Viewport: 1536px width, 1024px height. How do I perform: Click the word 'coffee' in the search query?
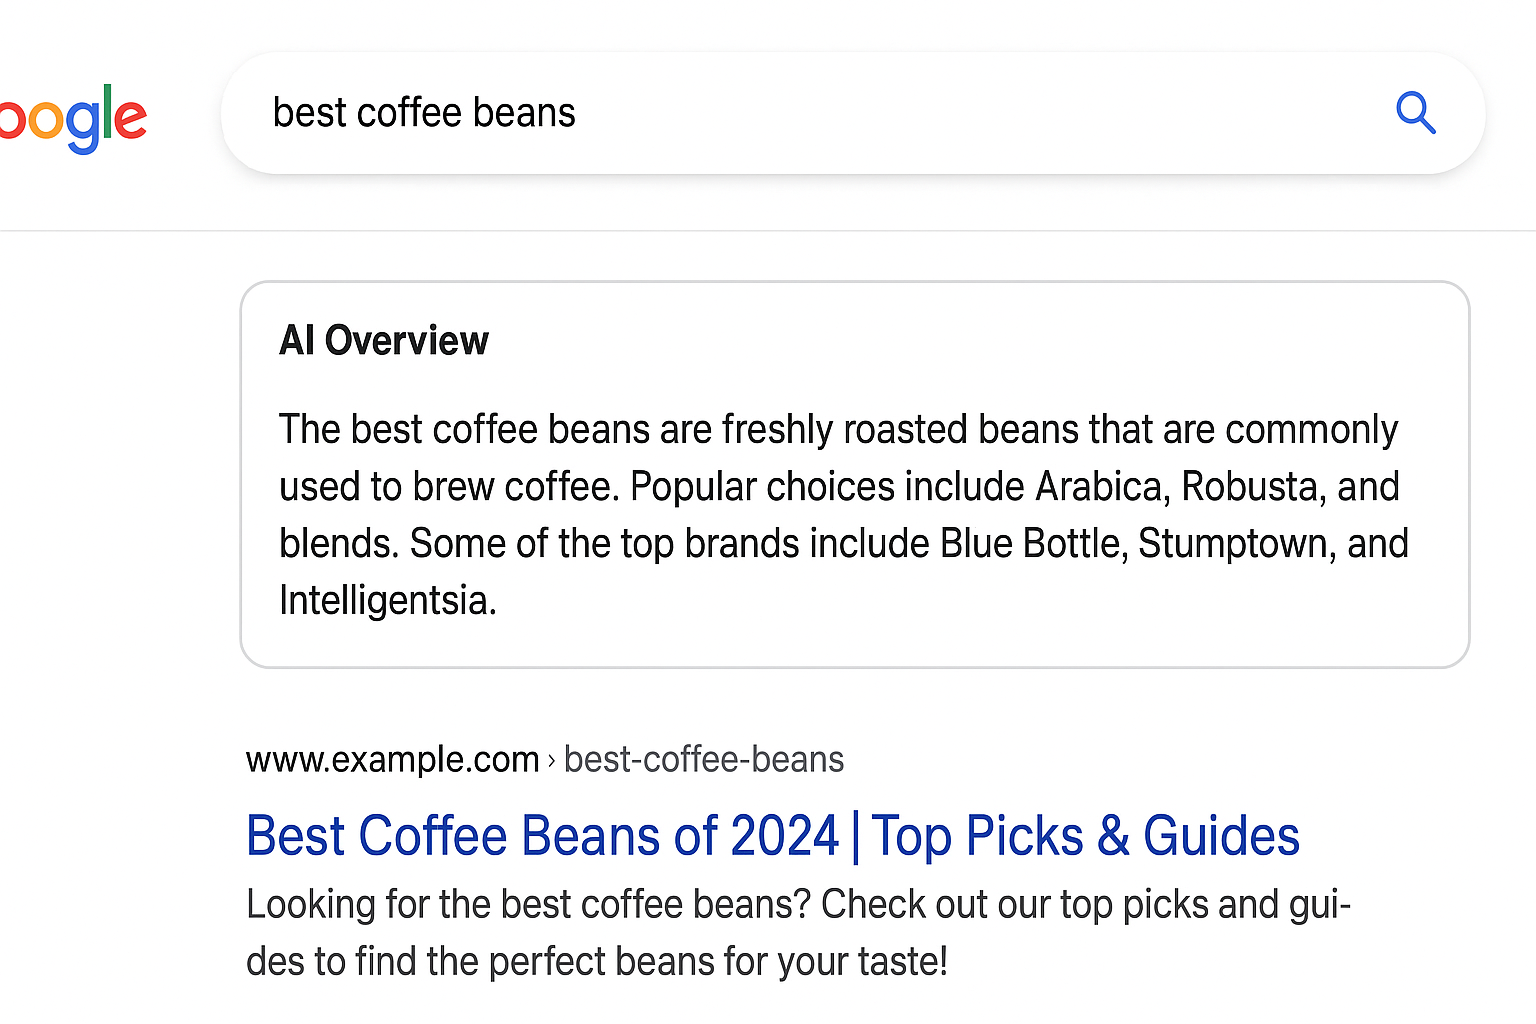[x=410, y=113]
